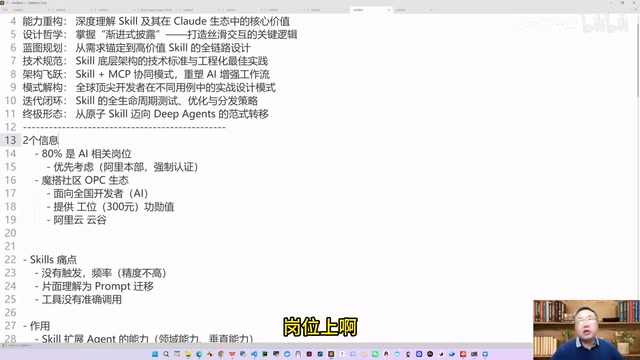Viewport: 640px width, 360px height.
Task: Open Microsoft Edge from taskbar
Action: (x=199, y=354)
